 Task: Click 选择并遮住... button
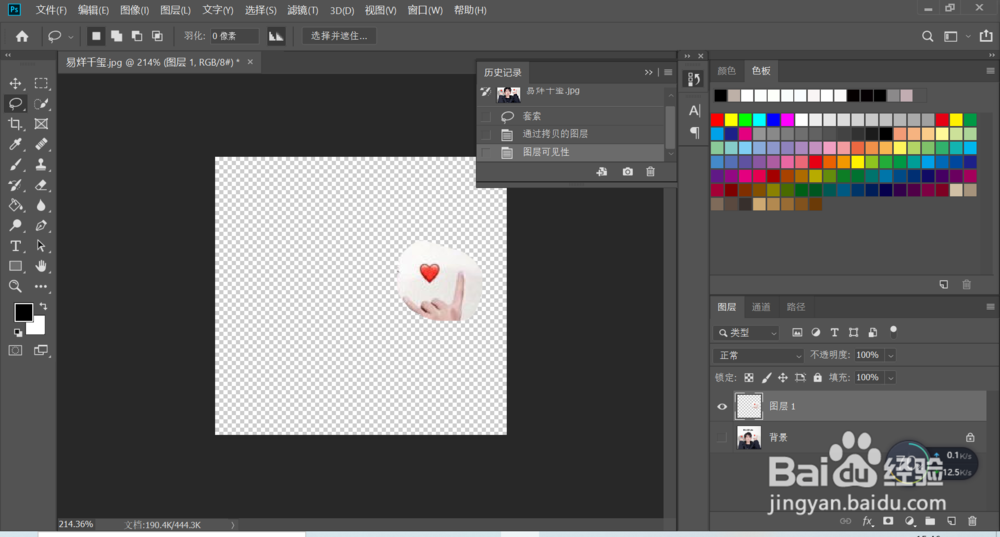[x=339, y=36]
